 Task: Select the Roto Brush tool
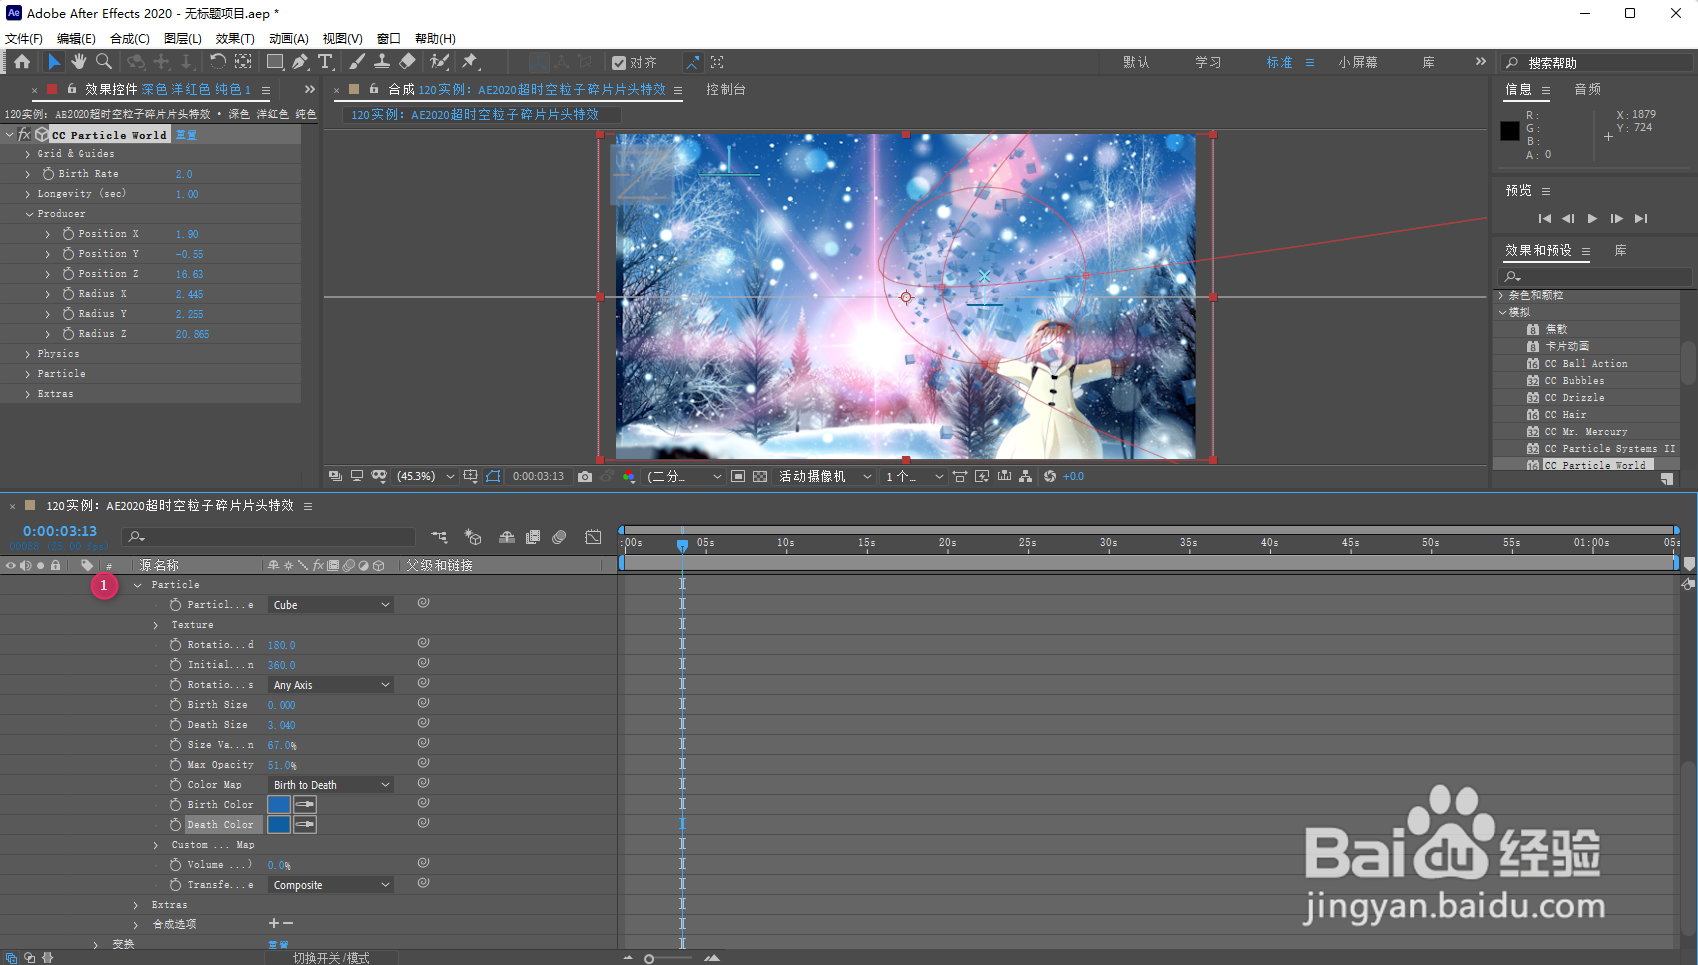[439, 62]
